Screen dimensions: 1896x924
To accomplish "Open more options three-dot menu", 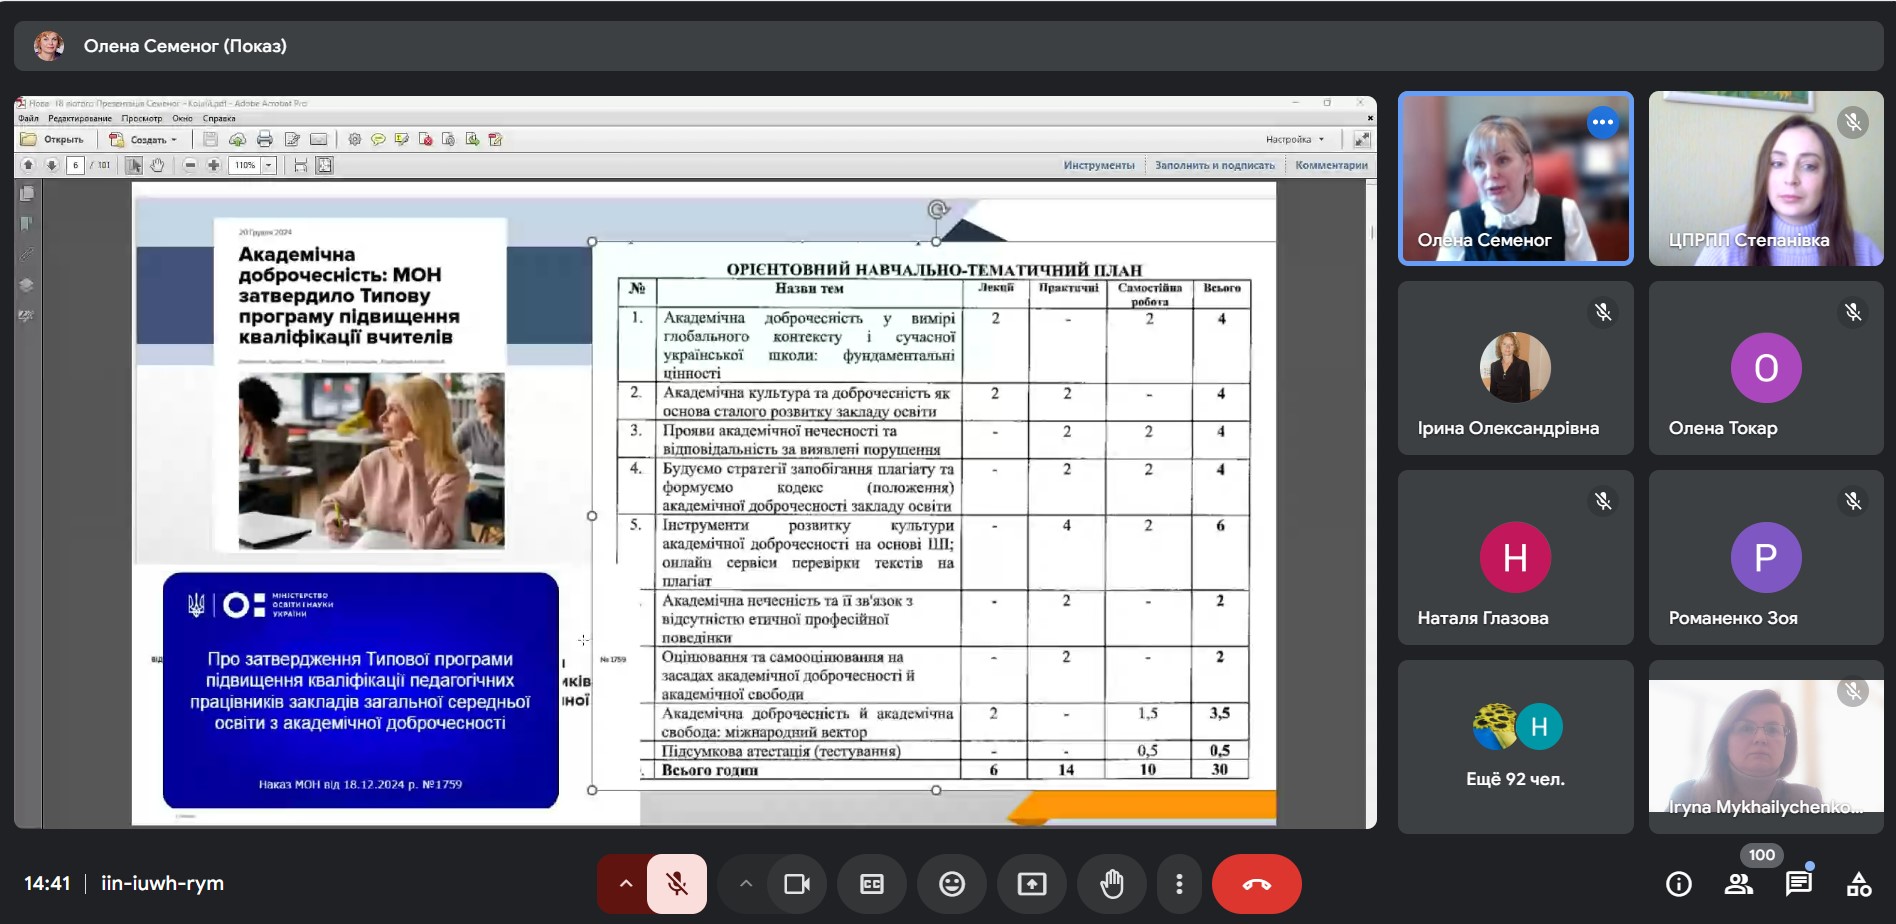I will [1179, 884].
